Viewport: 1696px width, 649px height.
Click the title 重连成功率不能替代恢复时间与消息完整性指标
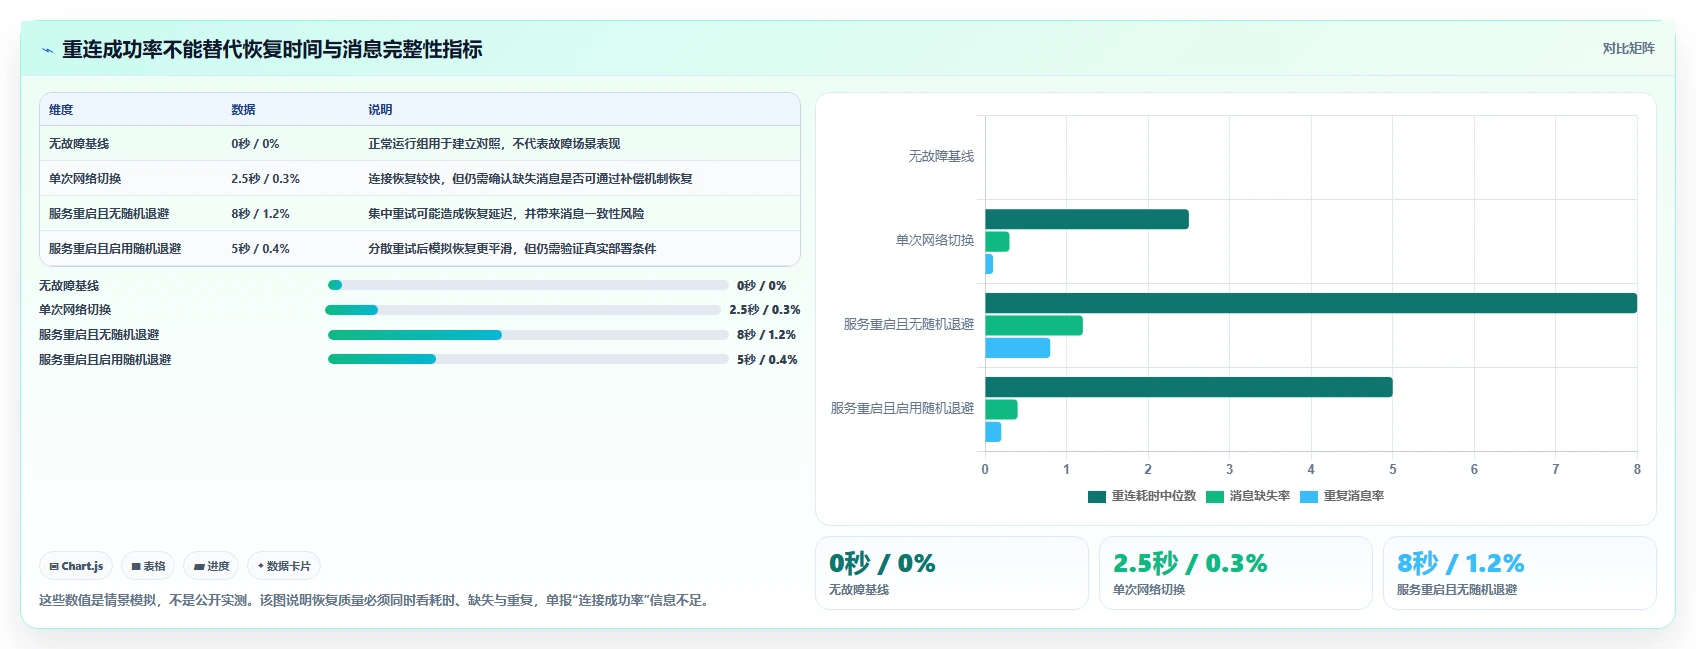click(x=272, y=50)
